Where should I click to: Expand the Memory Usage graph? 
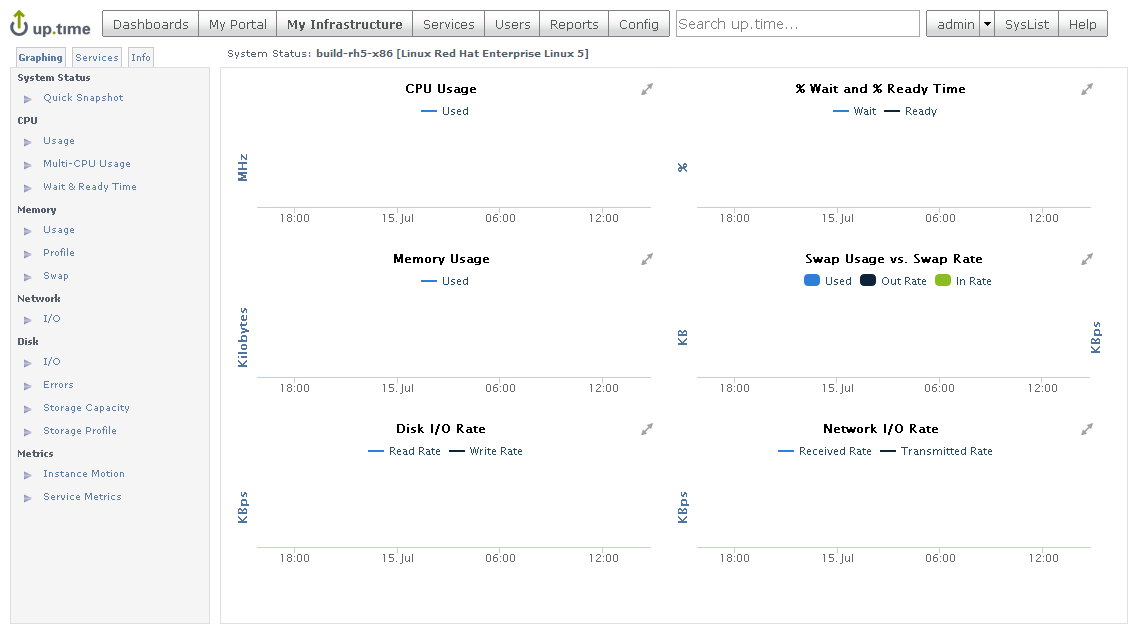(647, 260)
